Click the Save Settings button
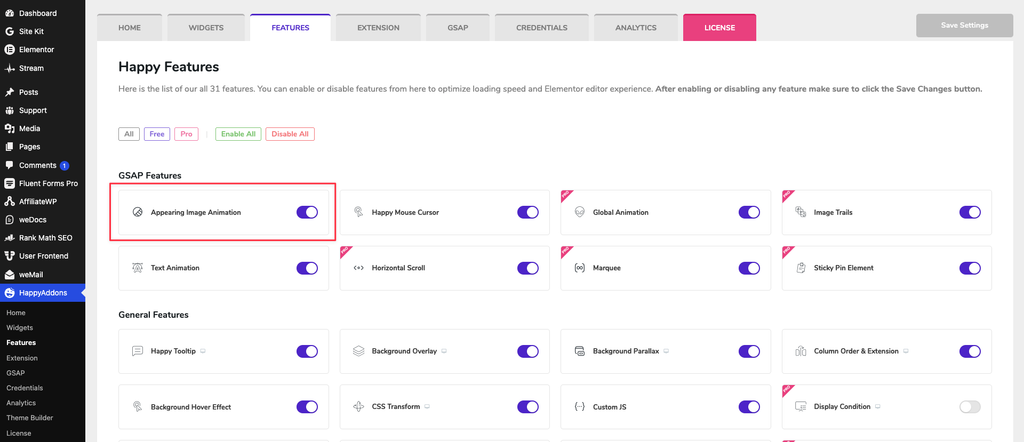This screenshot has width=1024, height=442. pos(965,25)
